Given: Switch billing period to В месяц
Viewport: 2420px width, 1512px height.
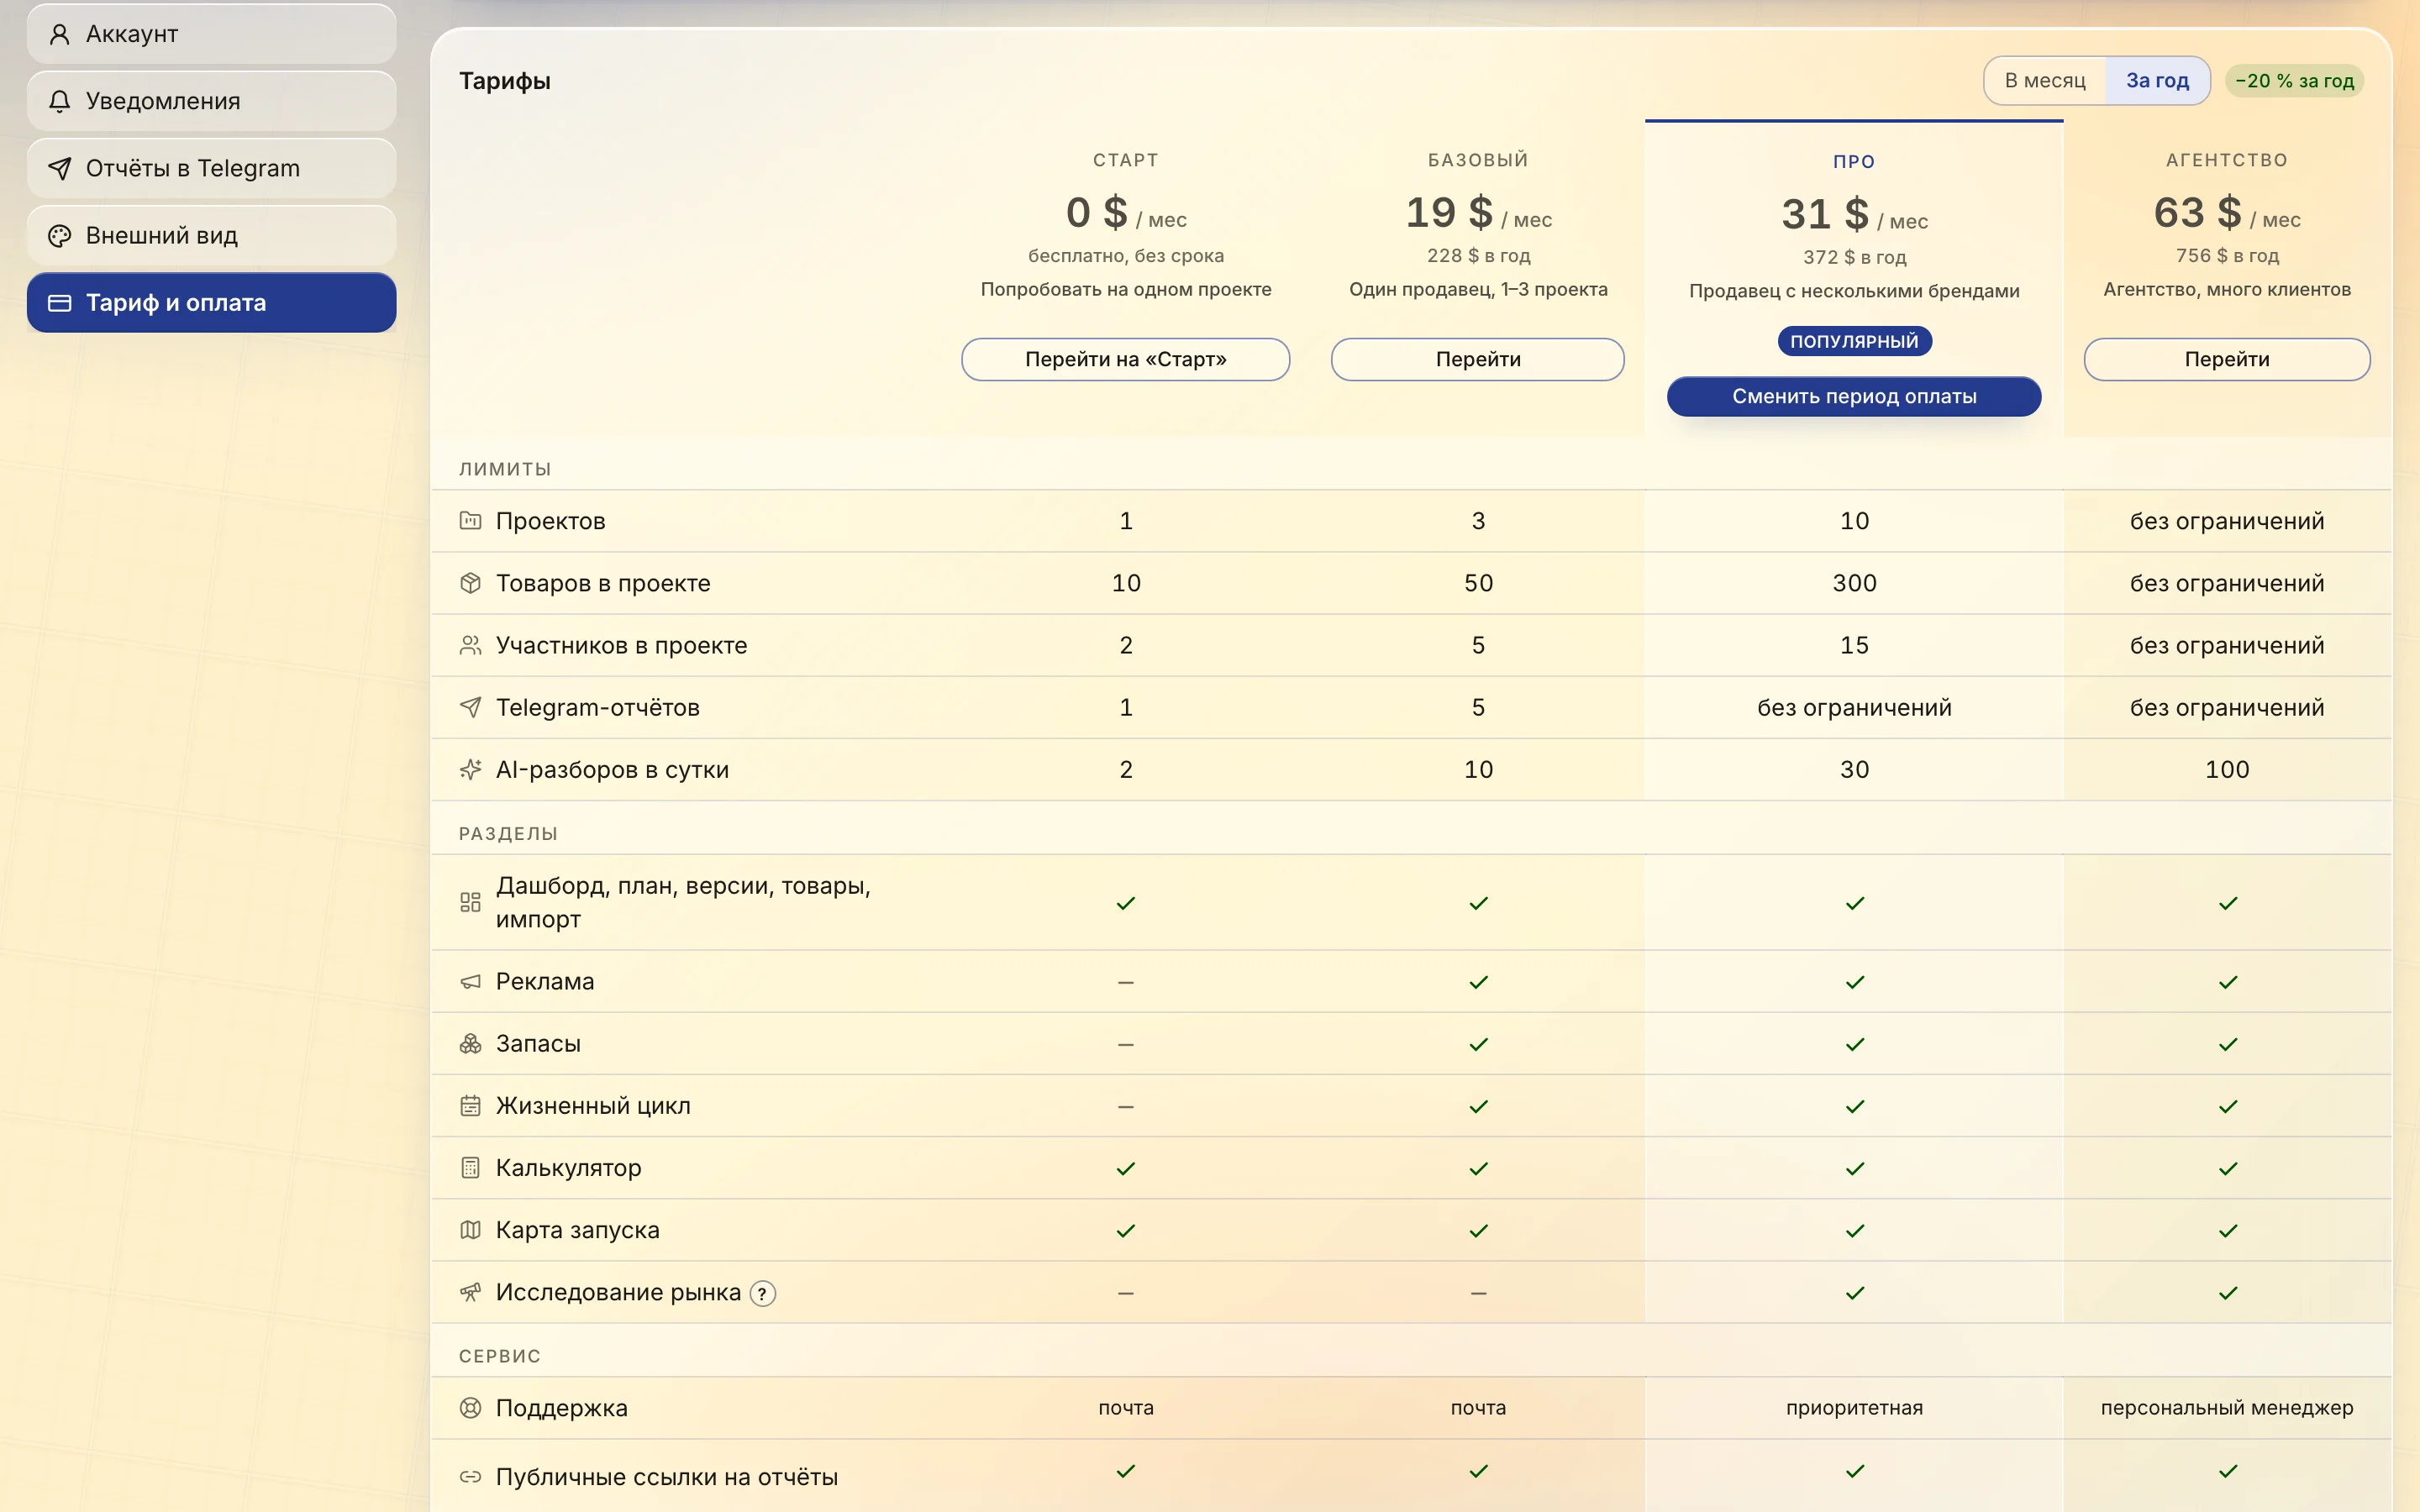Looking at the screenshot, I should click(x=2045, y=80).
